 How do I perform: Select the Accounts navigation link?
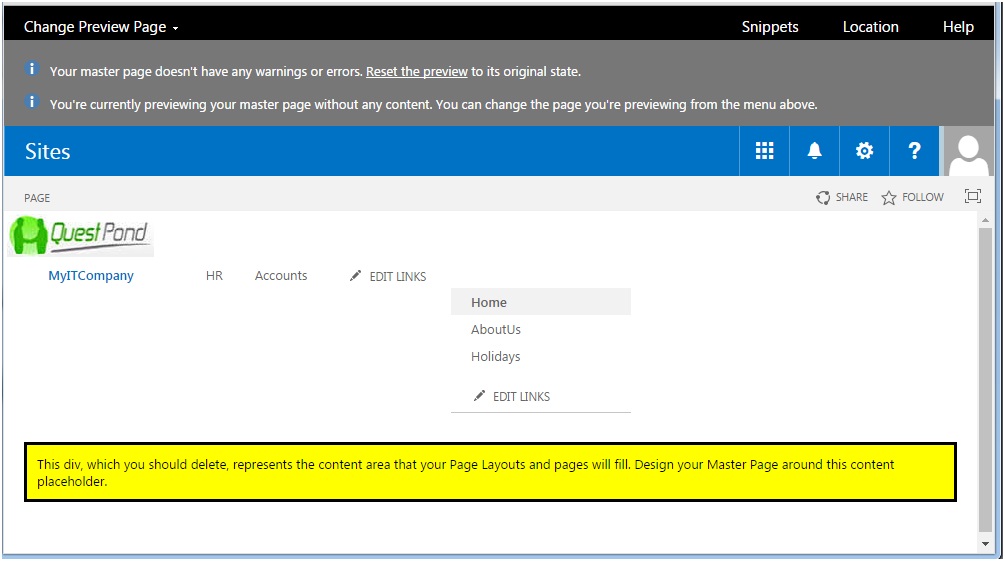281,276
